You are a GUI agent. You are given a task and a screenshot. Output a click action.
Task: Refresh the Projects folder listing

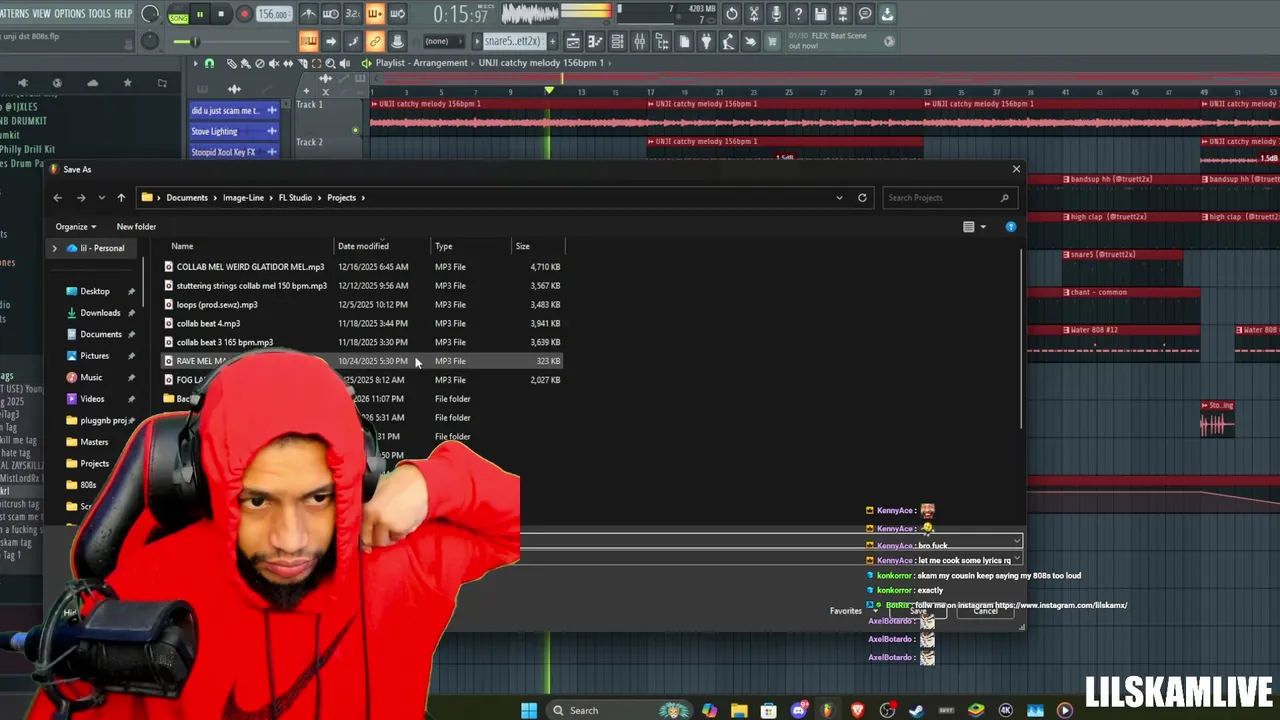point(862,197)
